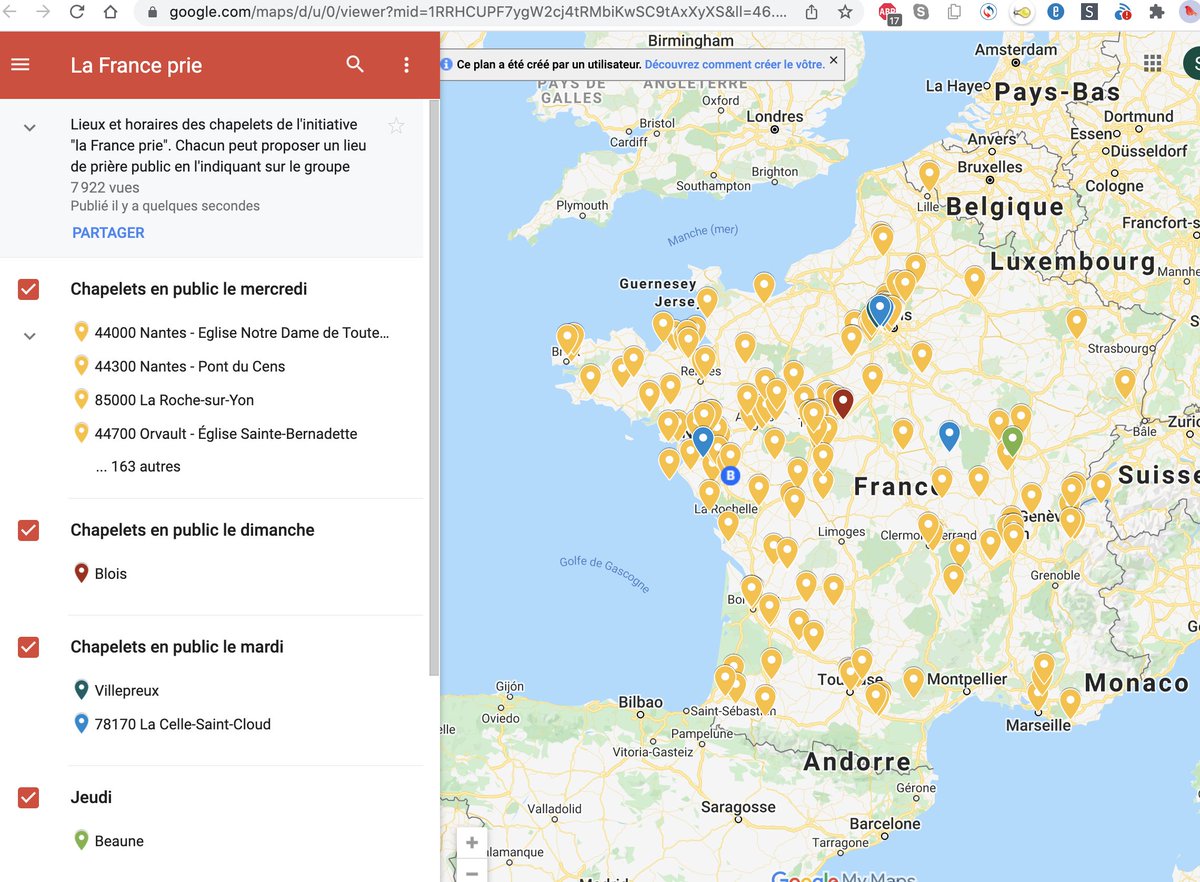Click the 'La France prie' map title
Viewport: 1200px width, 882px height.
[136, 66]
